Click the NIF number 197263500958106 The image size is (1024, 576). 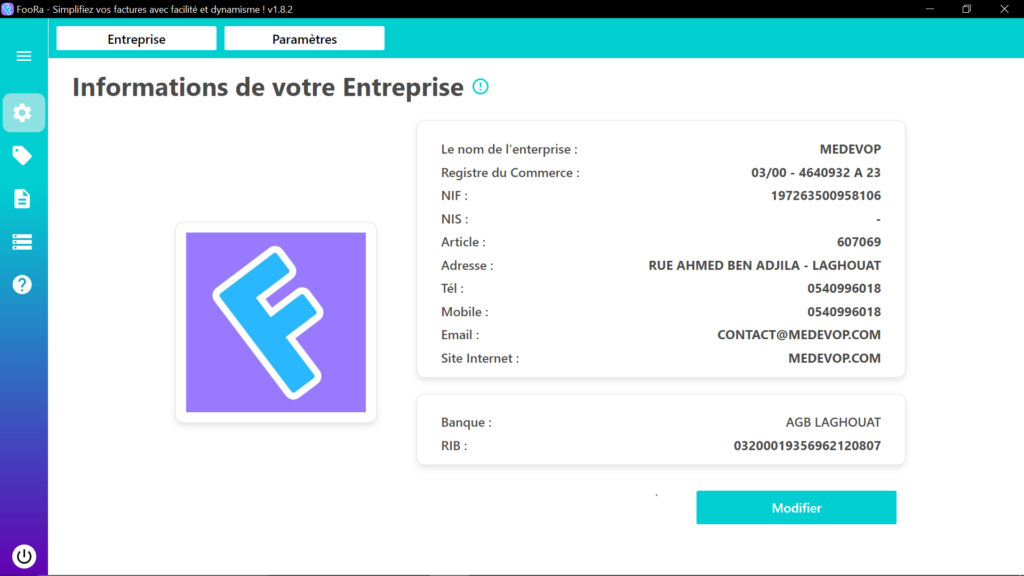coord(825,196)
